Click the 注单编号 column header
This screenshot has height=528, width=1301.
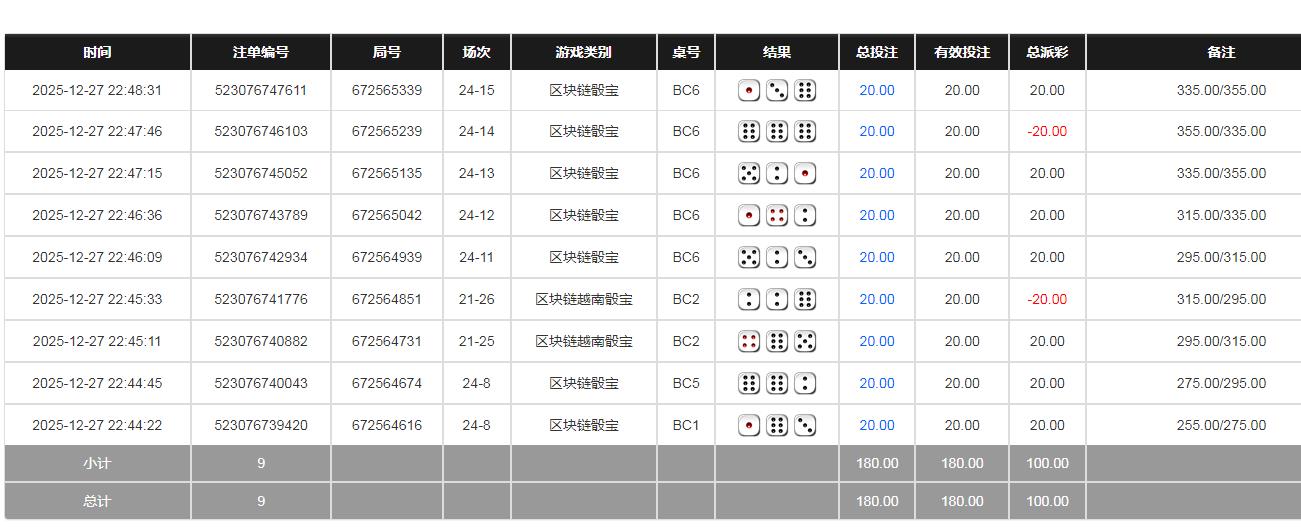261,52
